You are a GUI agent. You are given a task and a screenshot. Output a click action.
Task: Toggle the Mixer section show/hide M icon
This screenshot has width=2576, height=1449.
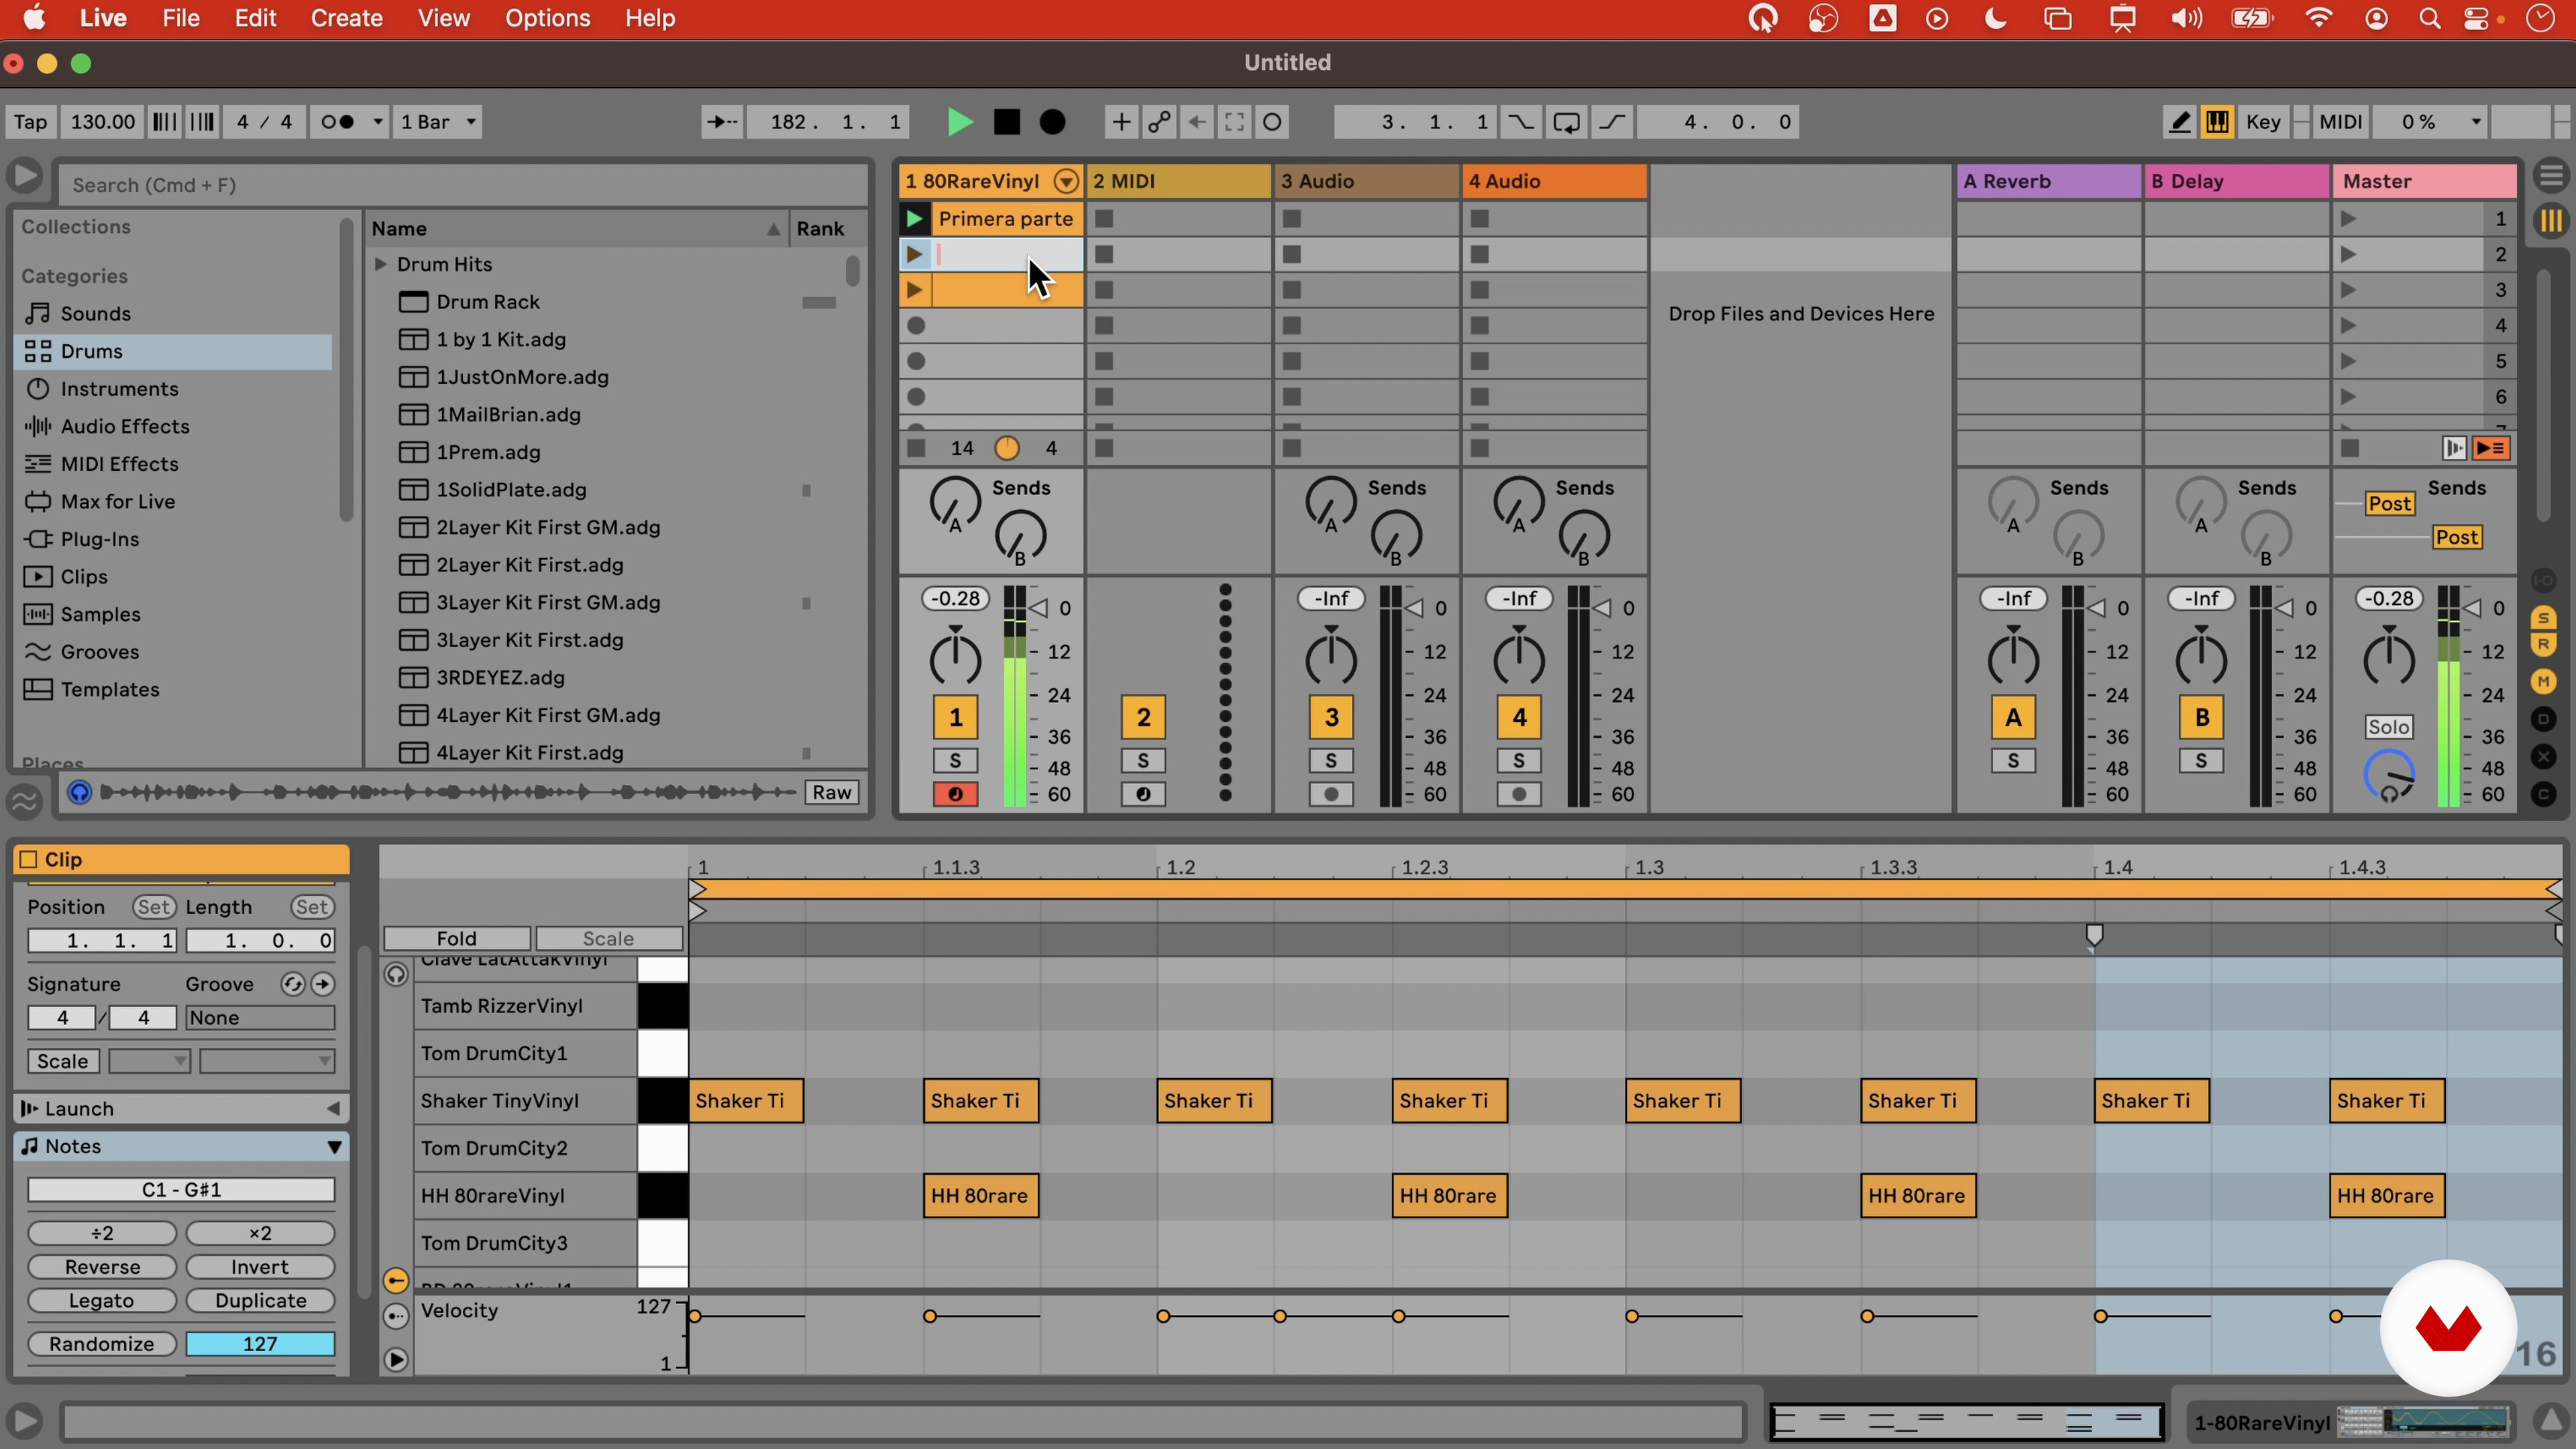click(2543, 682)
